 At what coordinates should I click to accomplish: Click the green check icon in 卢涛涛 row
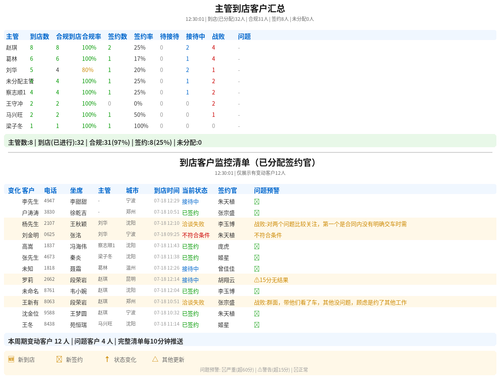(x=256, y=213)
